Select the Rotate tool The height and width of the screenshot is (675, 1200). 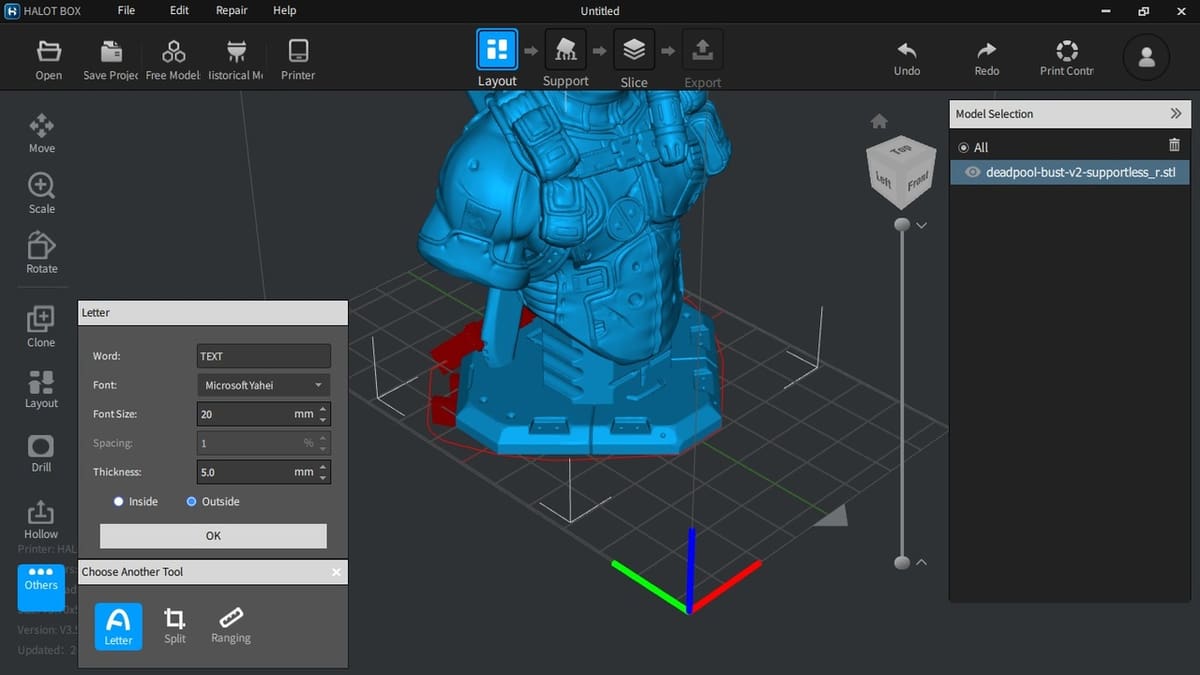click(41, 253)
